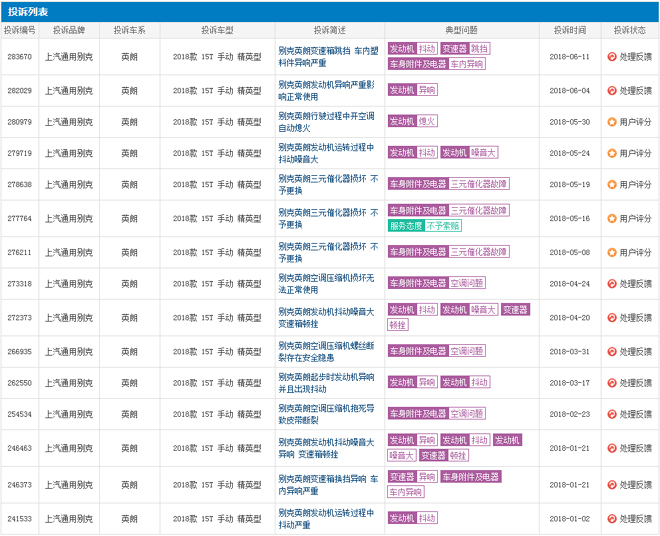Click the green 服务态度 不予索赔 tag
The width and height of the screenshot is (660, 536).
(424, 226)
